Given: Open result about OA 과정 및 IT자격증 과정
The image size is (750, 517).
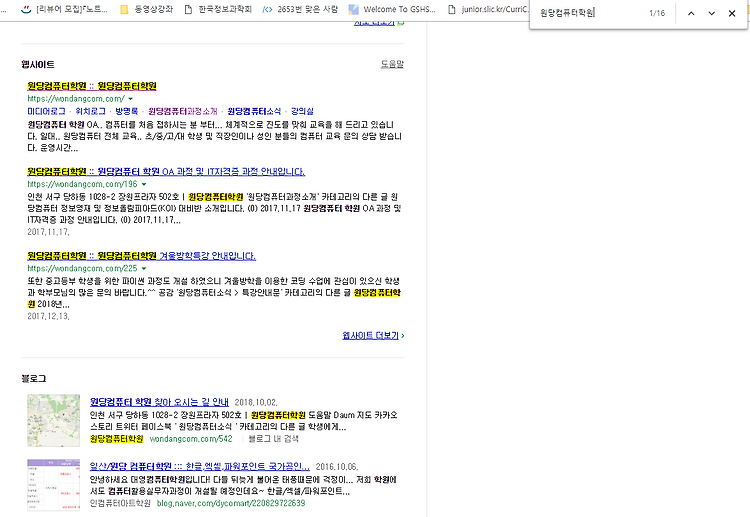Looking at the screenshot, I should click(x=166, y=172).
